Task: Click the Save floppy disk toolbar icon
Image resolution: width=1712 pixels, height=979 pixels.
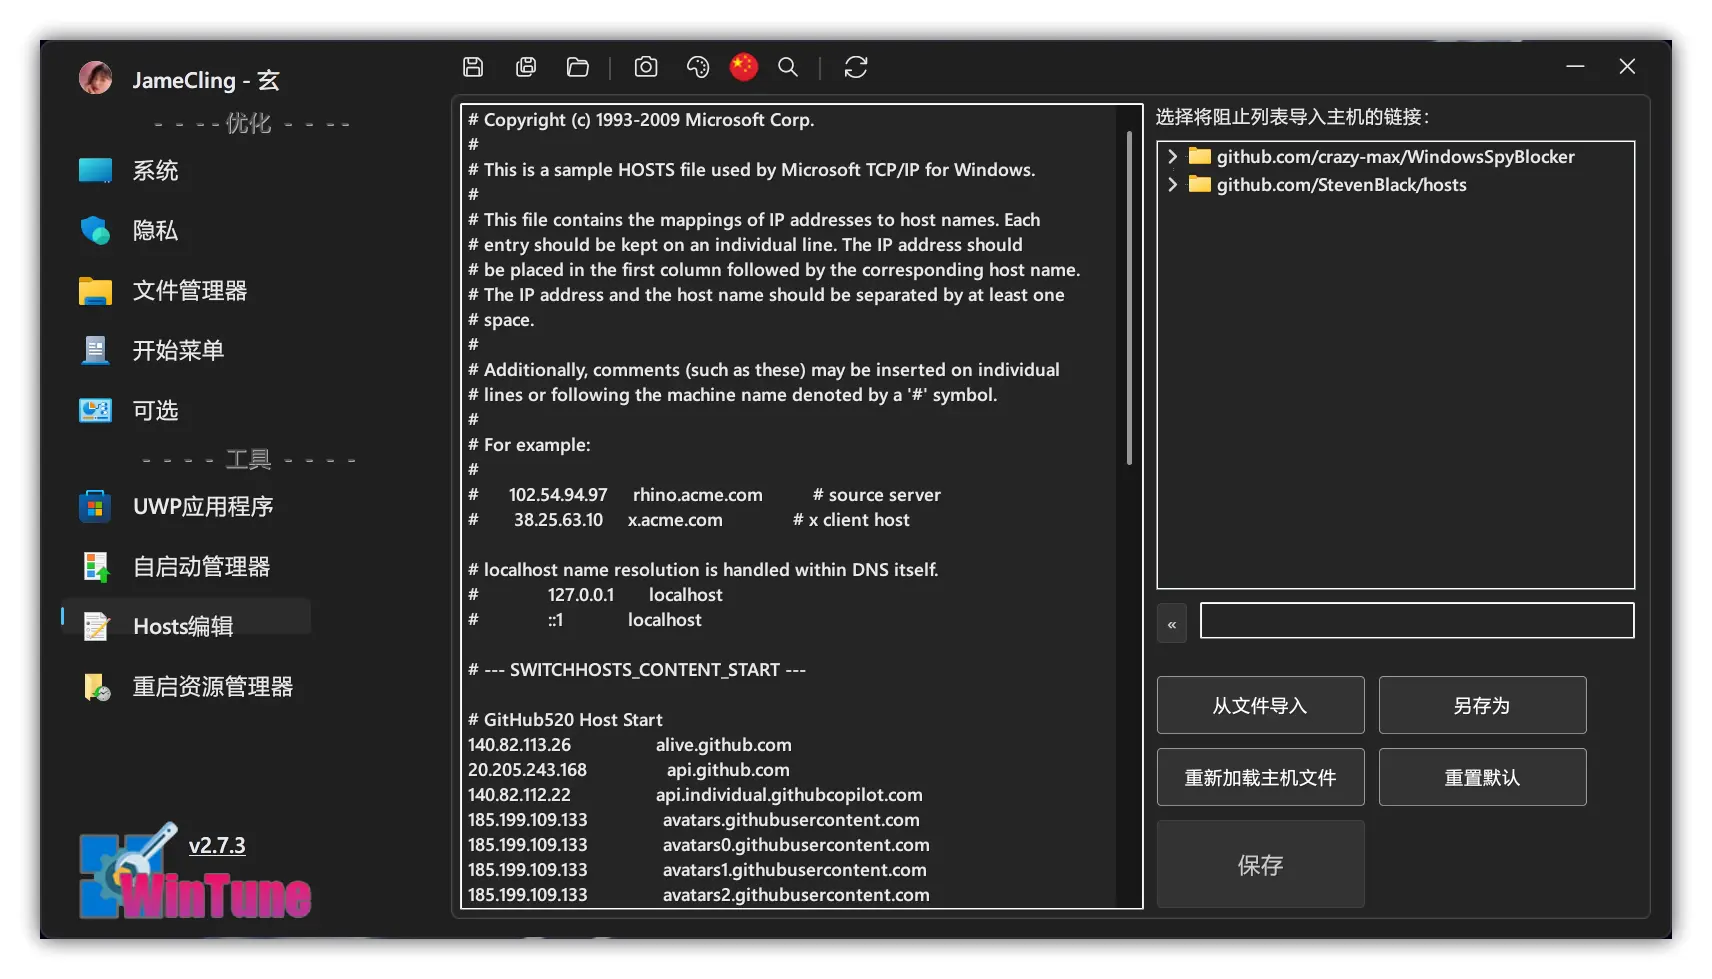Action: [473, 67]
